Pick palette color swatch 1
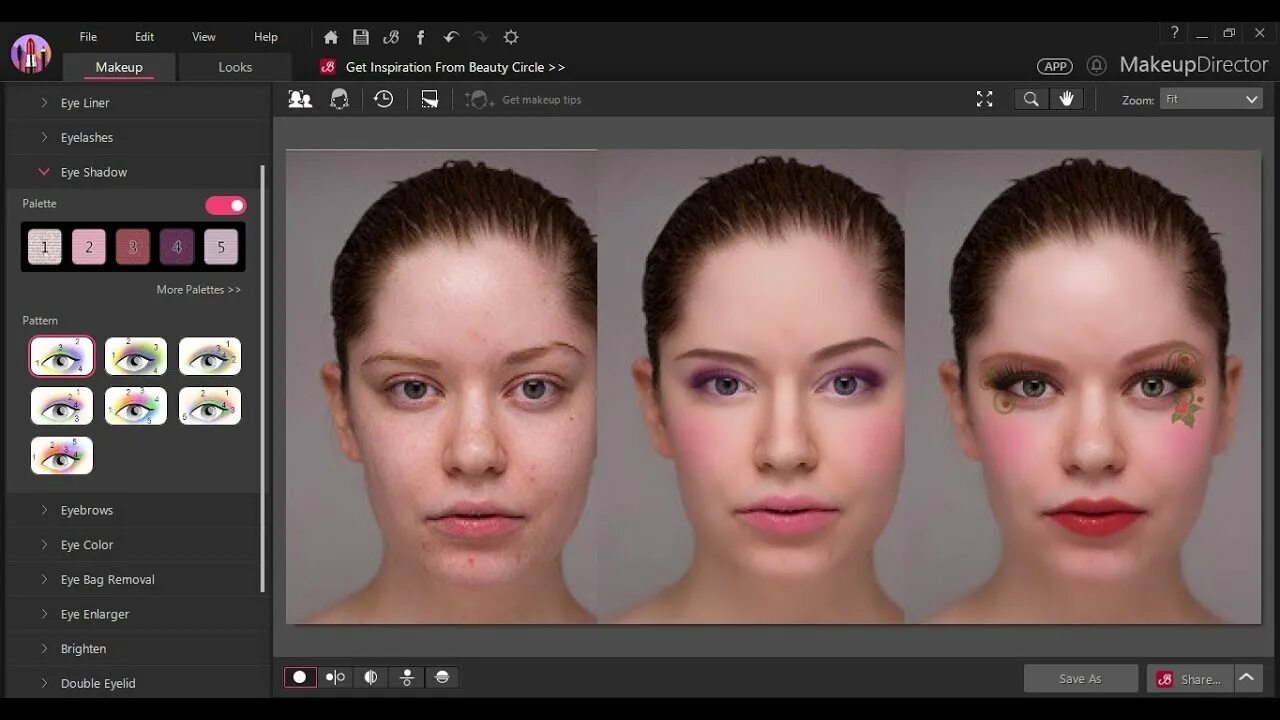This screenshot has width=1280, height=720. pyautogui.click(x=44, y=247)
